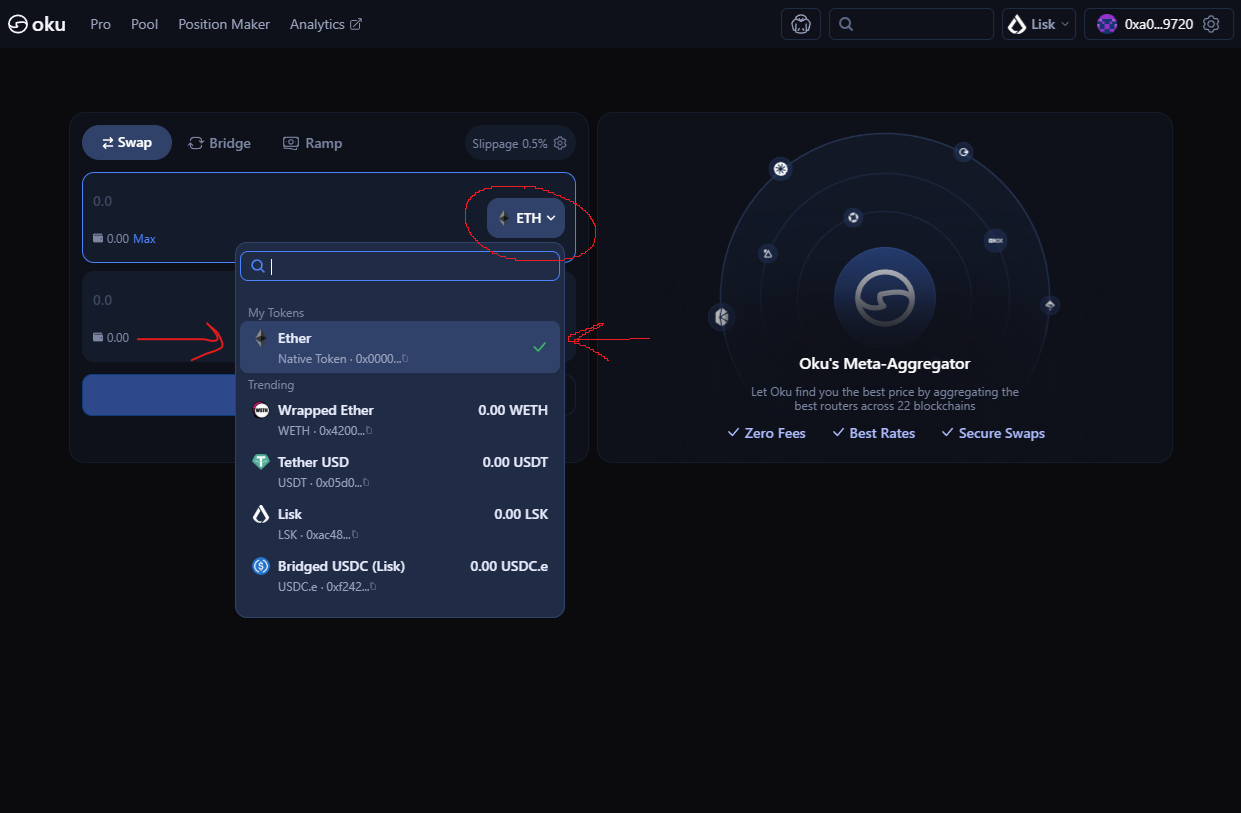Choose the Tether USD token

point(400,471)
